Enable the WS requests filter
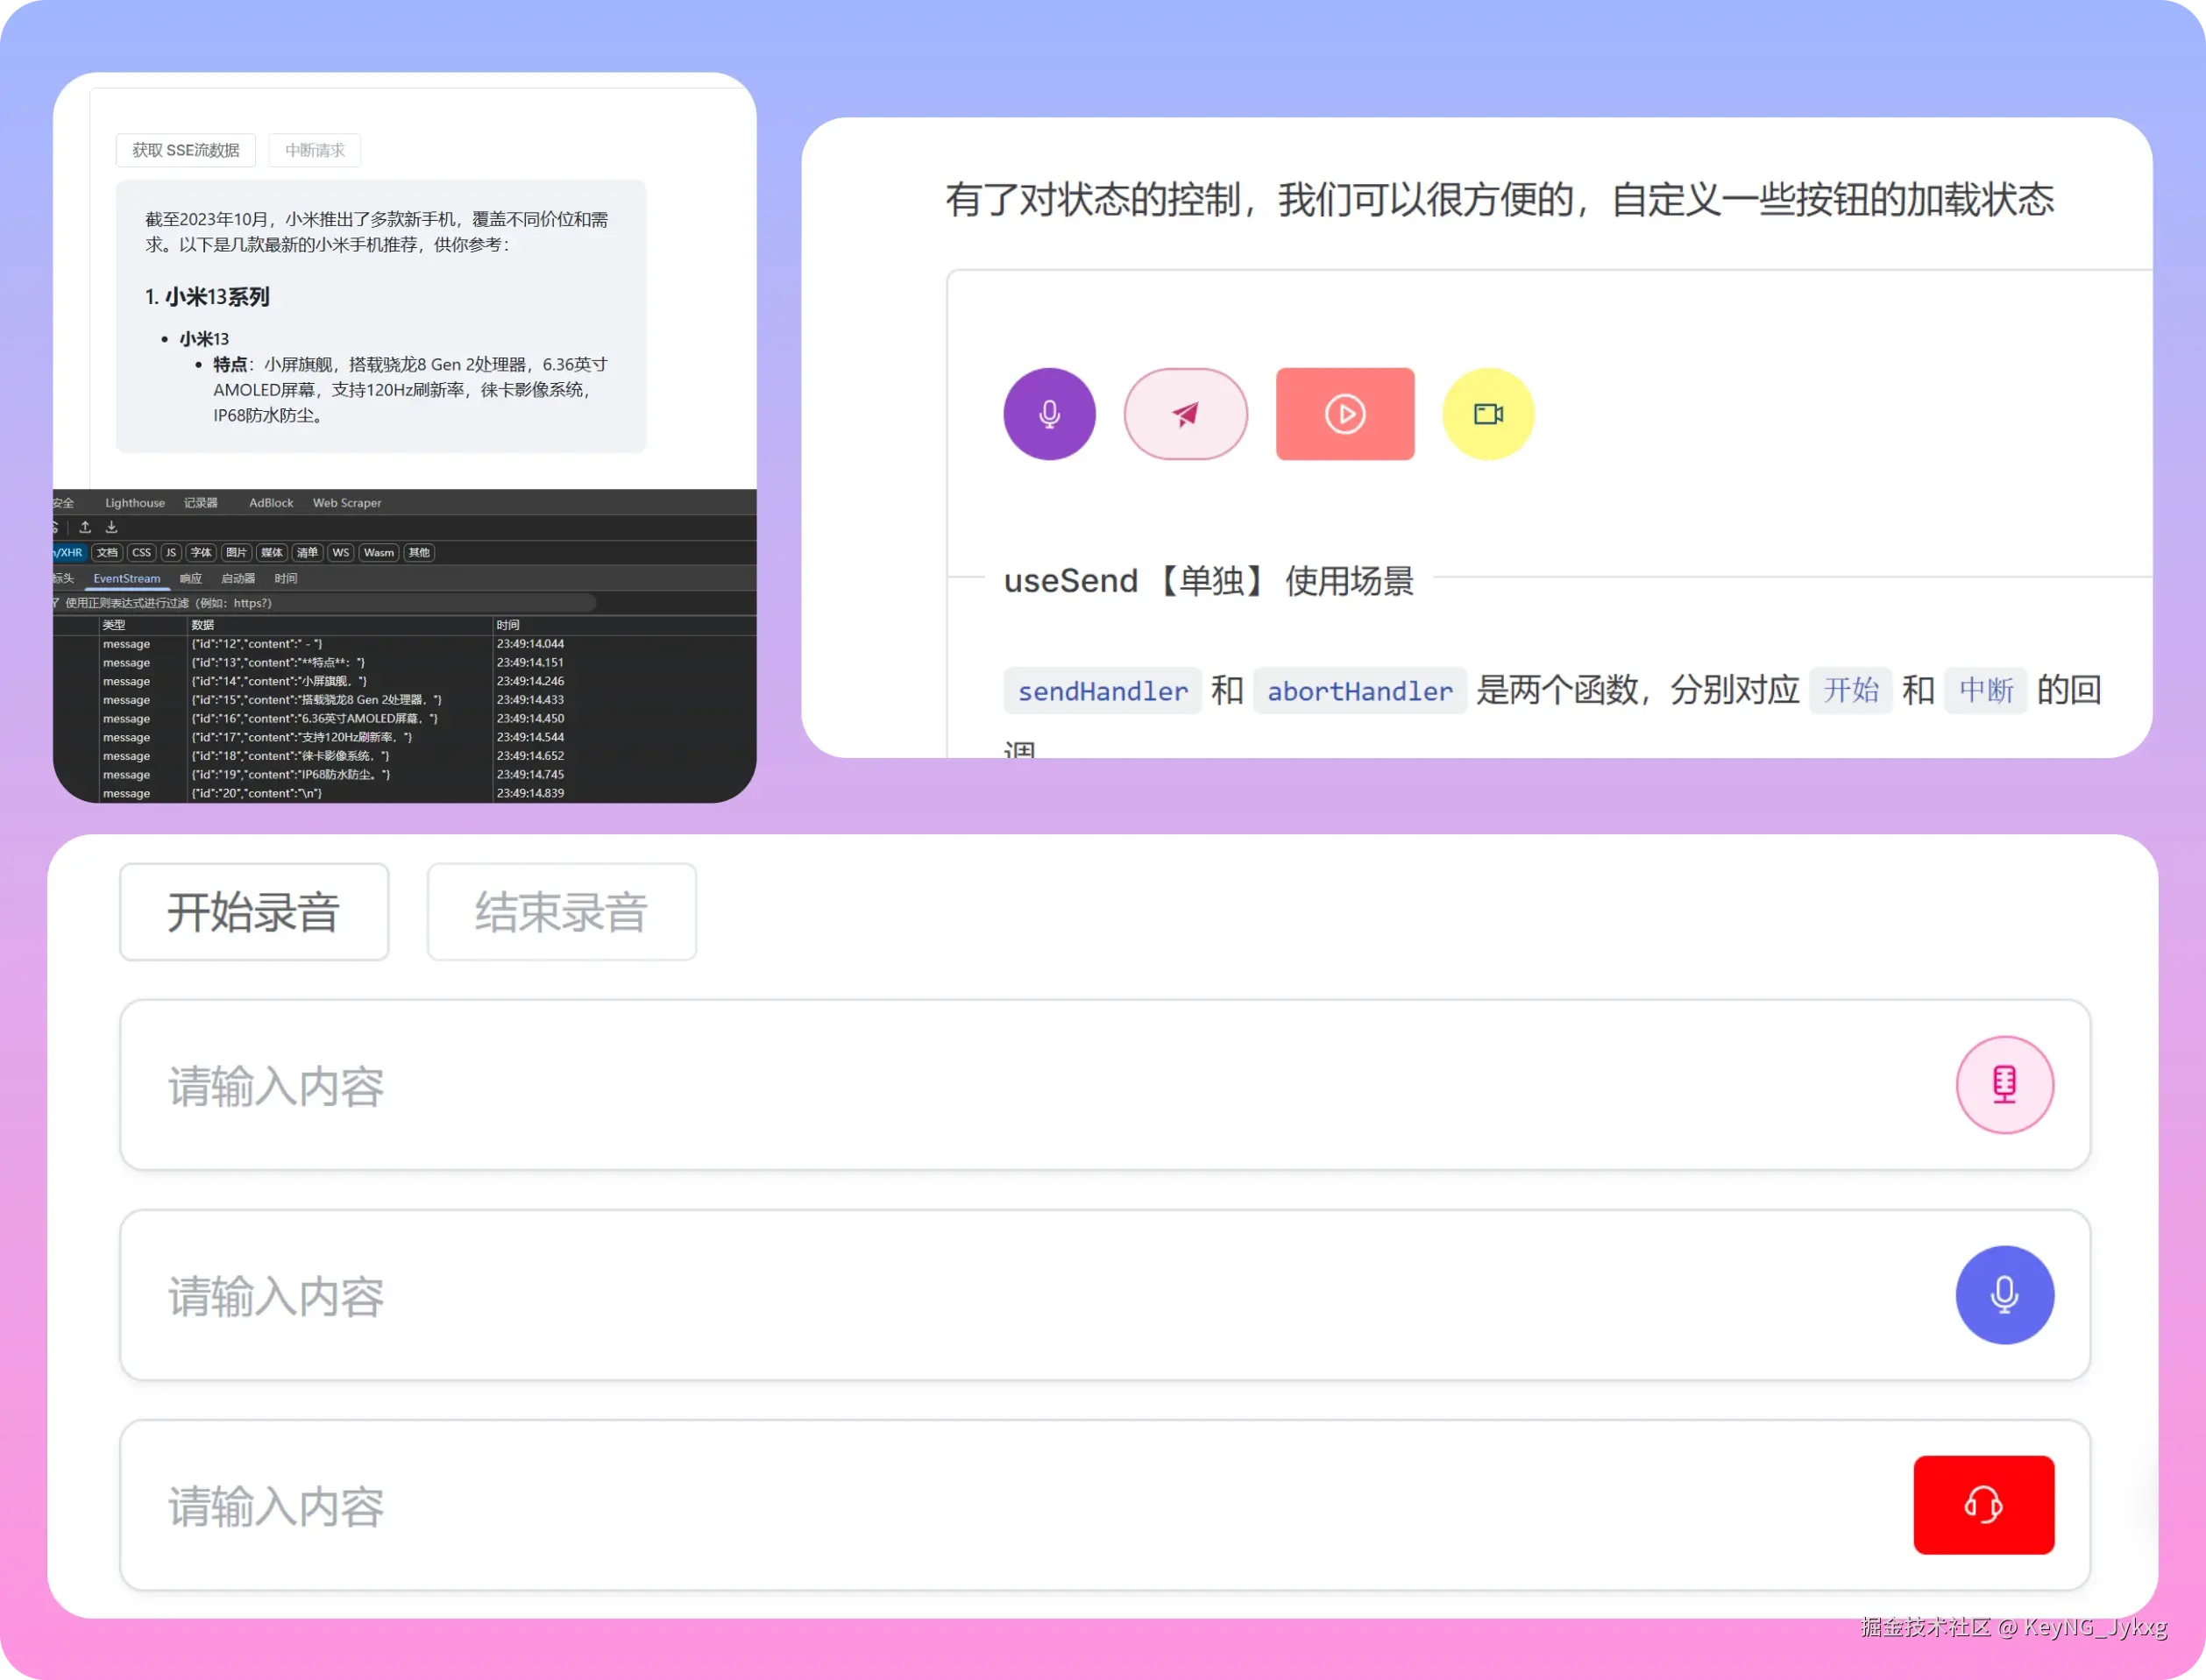The width and height of the screenshot is (2206, 1680). pyautogui.click(x=340, y=552)
